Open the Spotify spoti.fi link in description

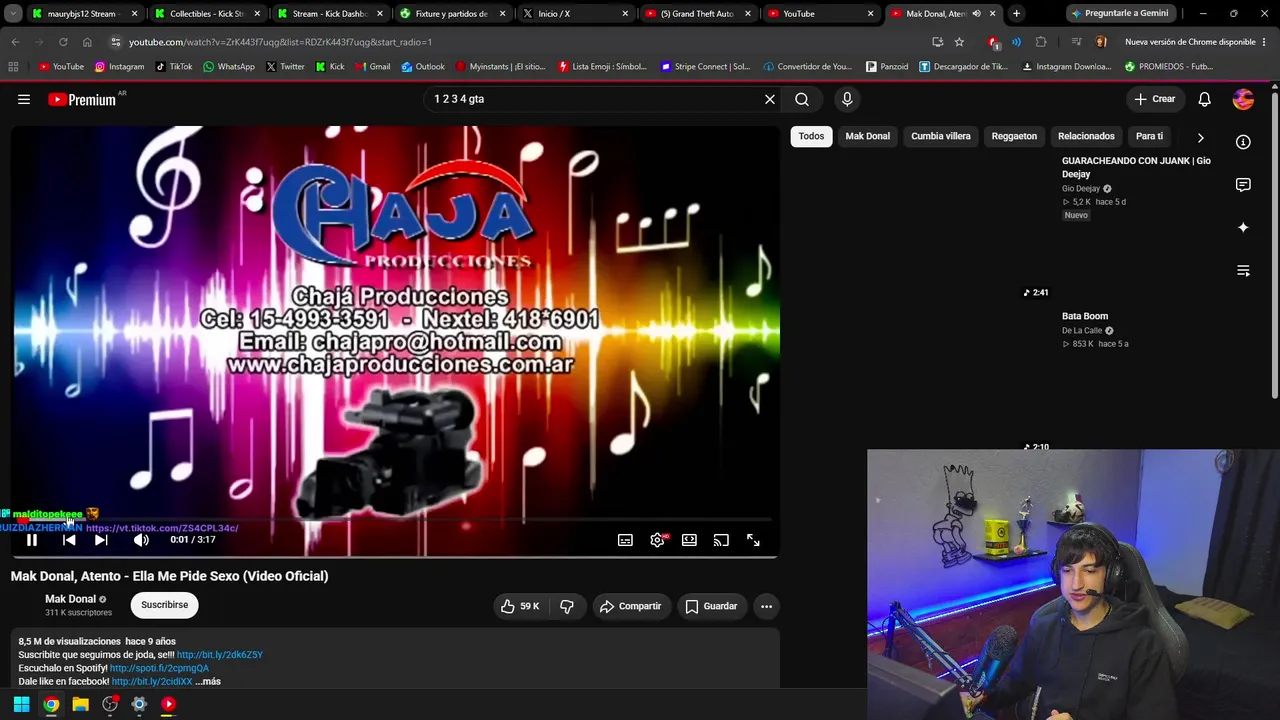[x=159, y=668]
